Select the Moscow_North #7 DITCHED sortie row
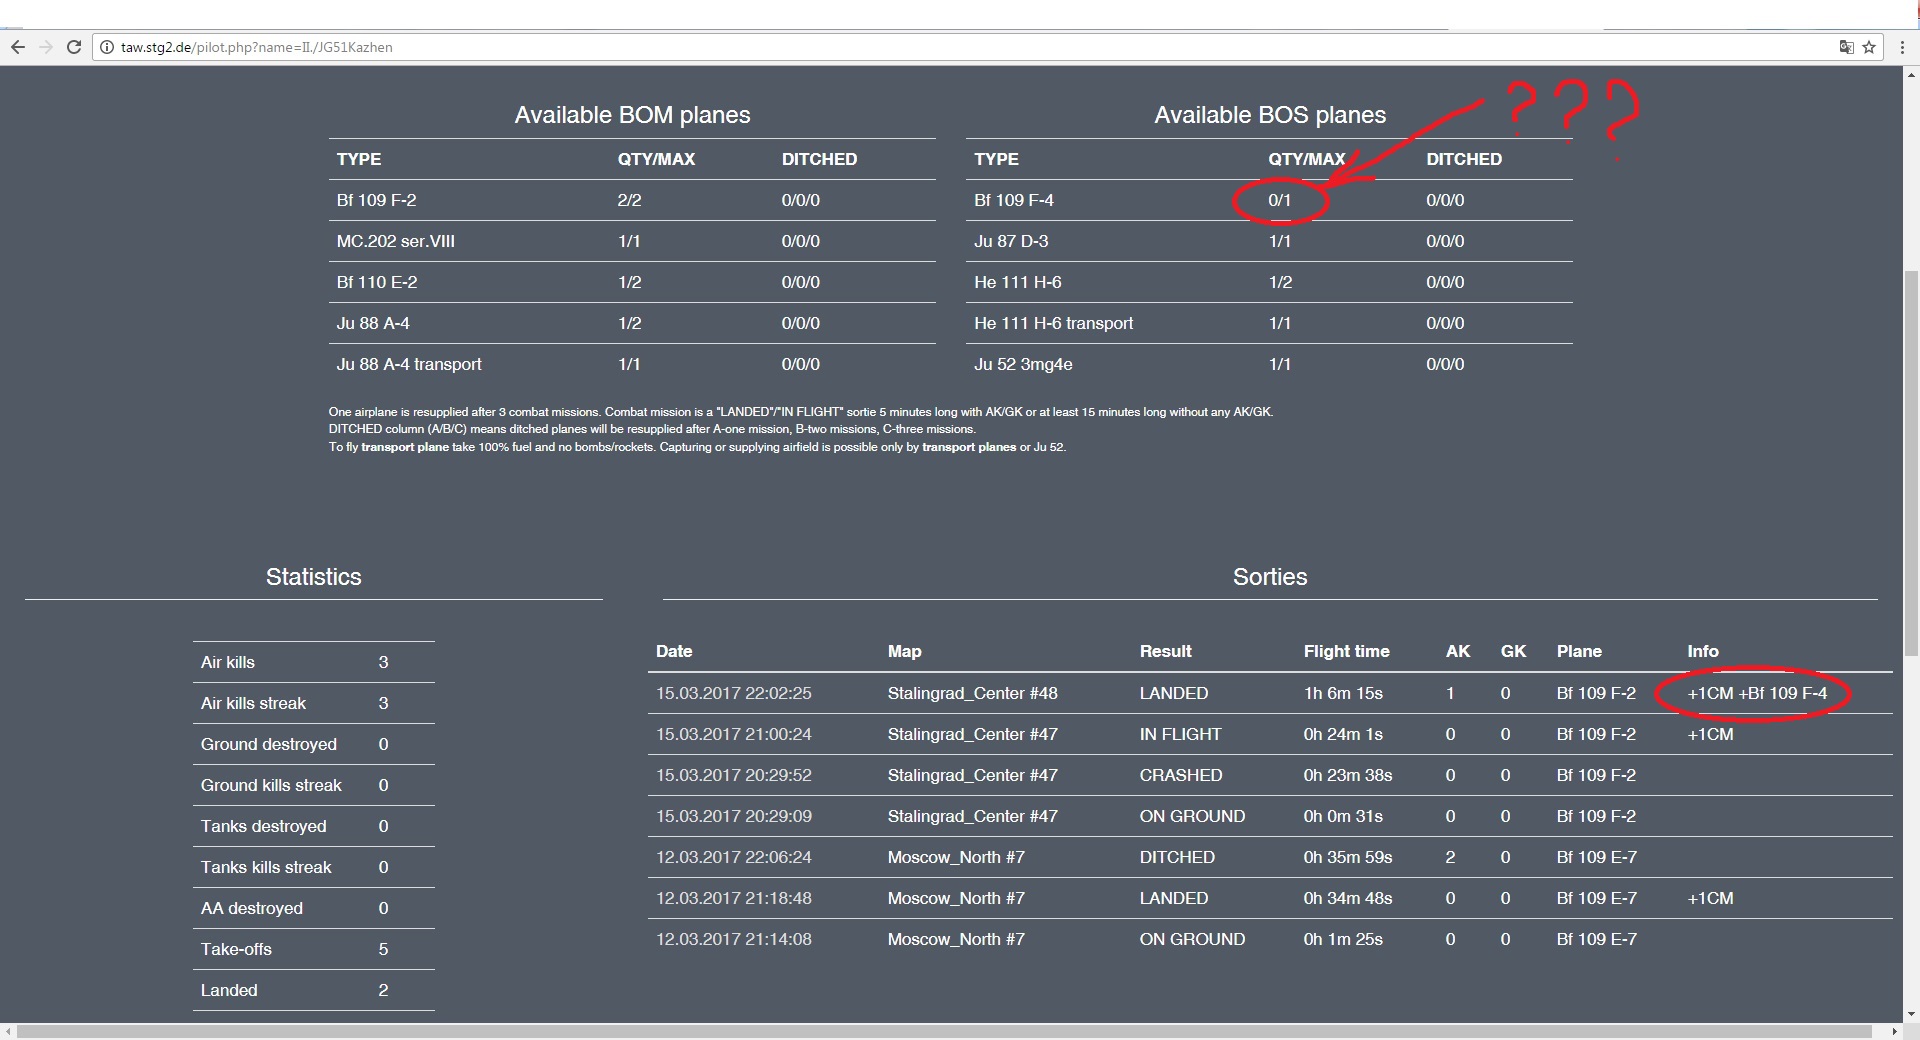1920x1040 pixels. [1176, 857]
